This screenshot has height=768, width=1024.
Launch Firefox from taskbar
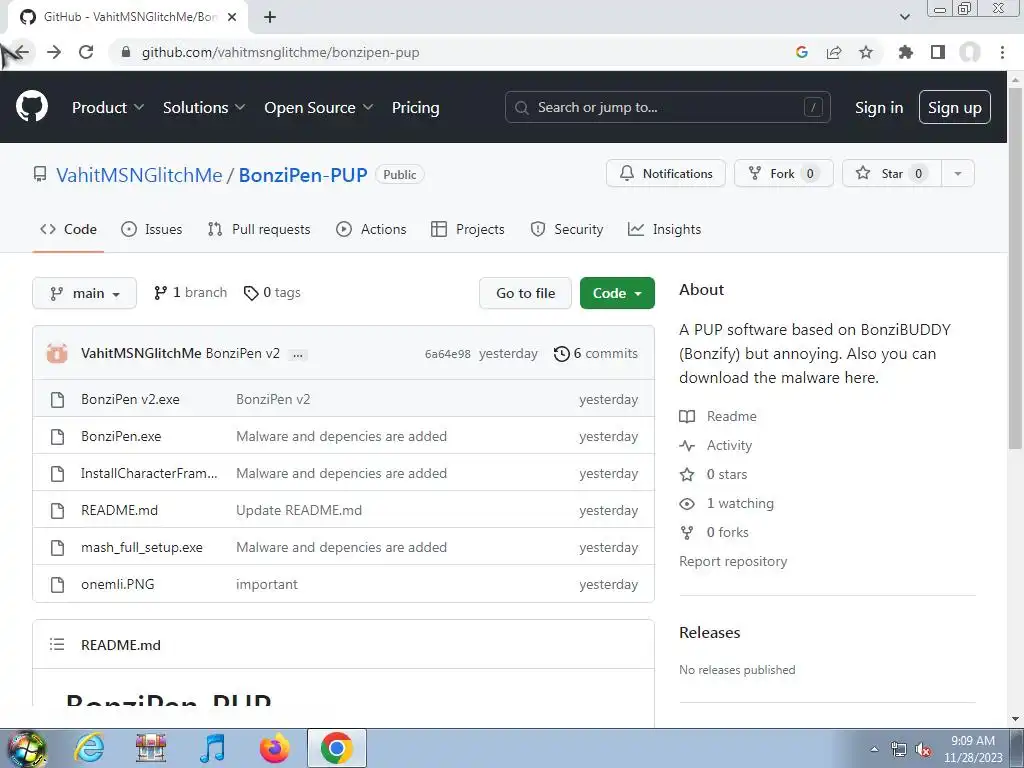point(274,748)
